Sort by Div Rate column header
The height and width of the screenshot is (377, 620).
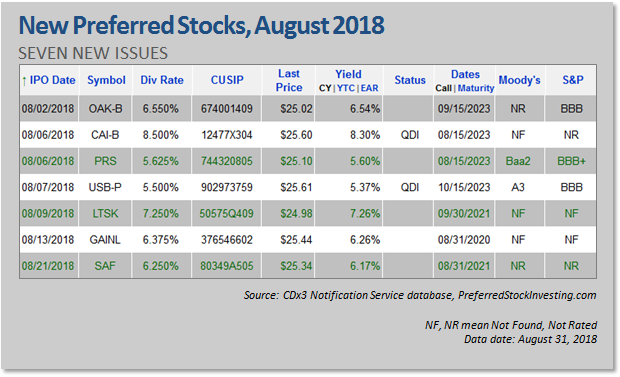coord(162,80)
